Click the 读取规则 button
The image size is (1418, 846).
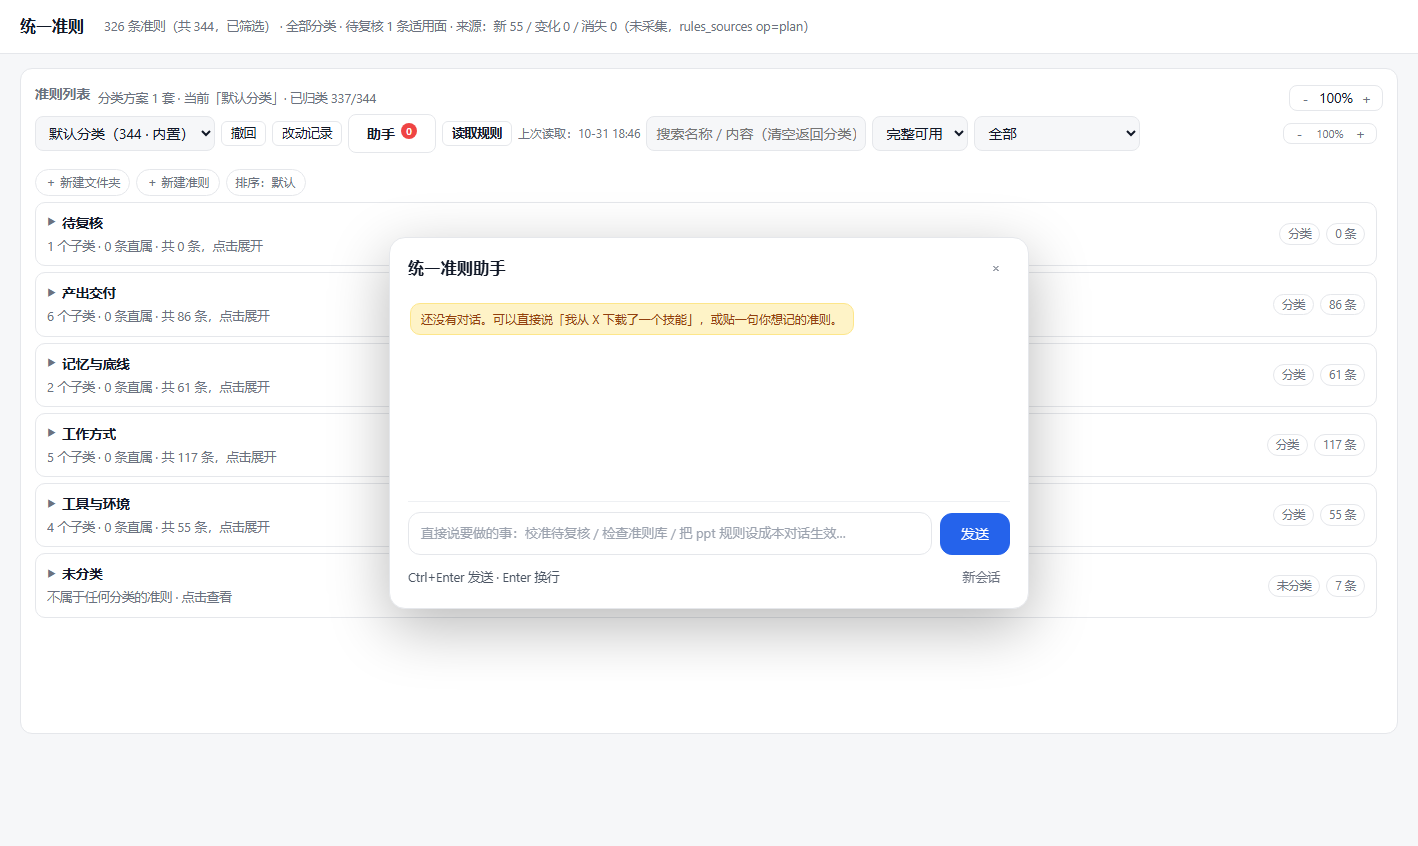click(477, 133)
